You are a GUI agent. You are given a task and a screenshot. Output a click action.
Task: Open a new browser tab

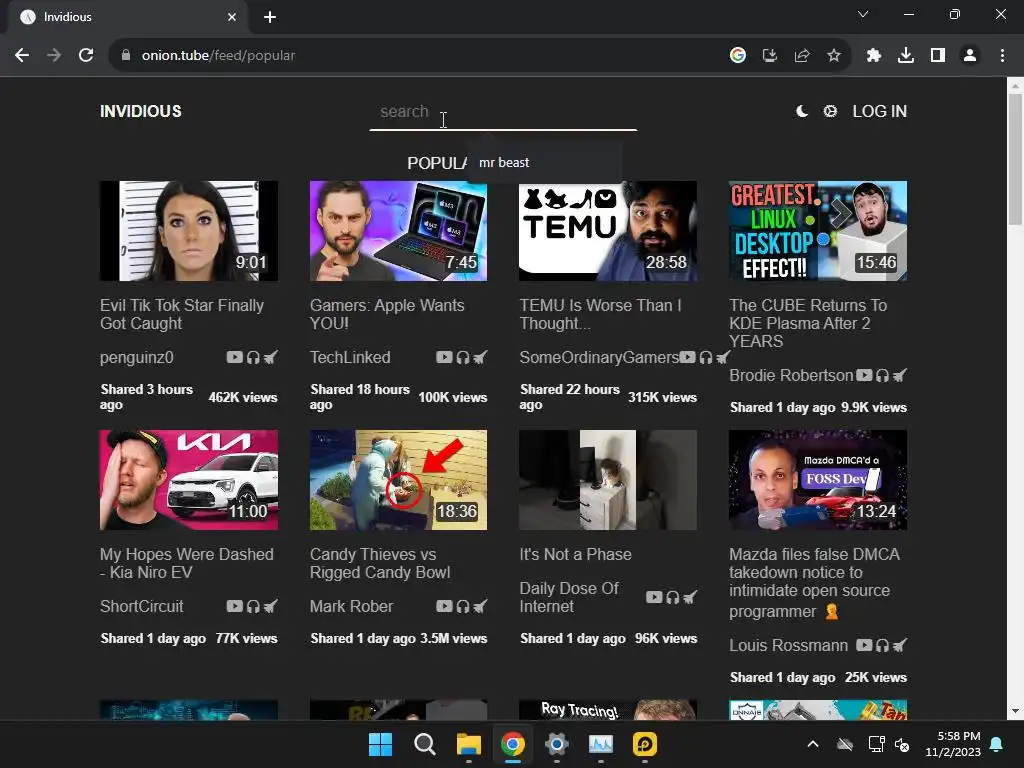coord(270,17)
